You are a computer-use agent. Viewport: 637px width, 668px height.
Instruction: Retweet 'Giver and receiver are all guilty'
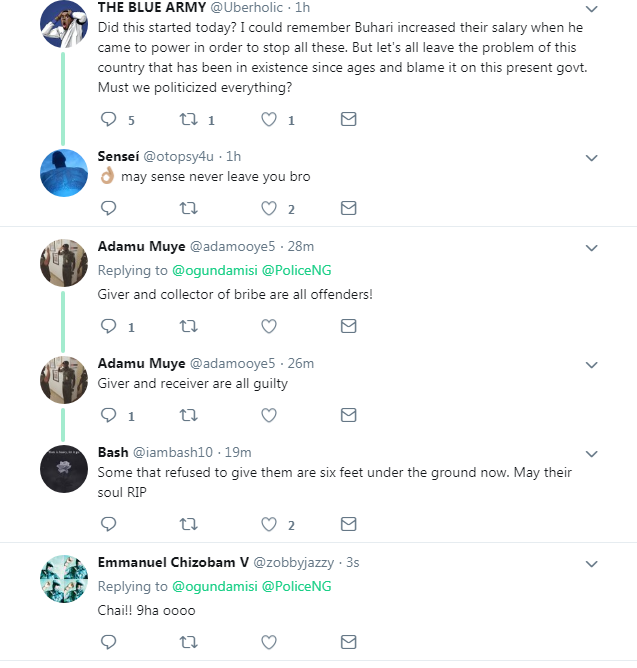(x=188, y=415)
